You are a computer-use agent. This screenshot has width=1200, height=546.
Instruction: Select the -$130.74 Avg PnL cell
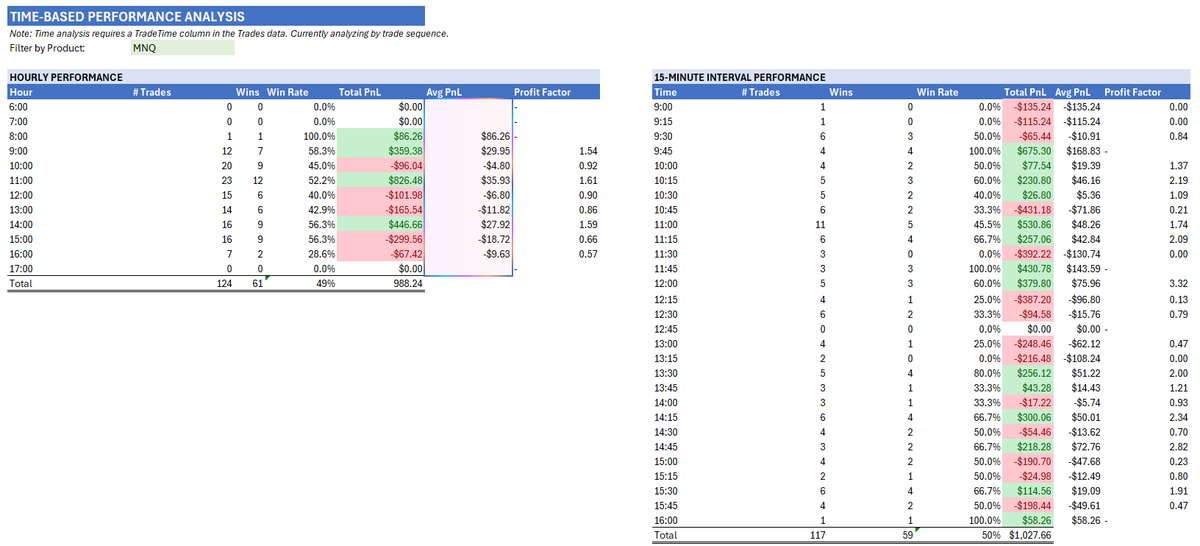point(1080,254)
